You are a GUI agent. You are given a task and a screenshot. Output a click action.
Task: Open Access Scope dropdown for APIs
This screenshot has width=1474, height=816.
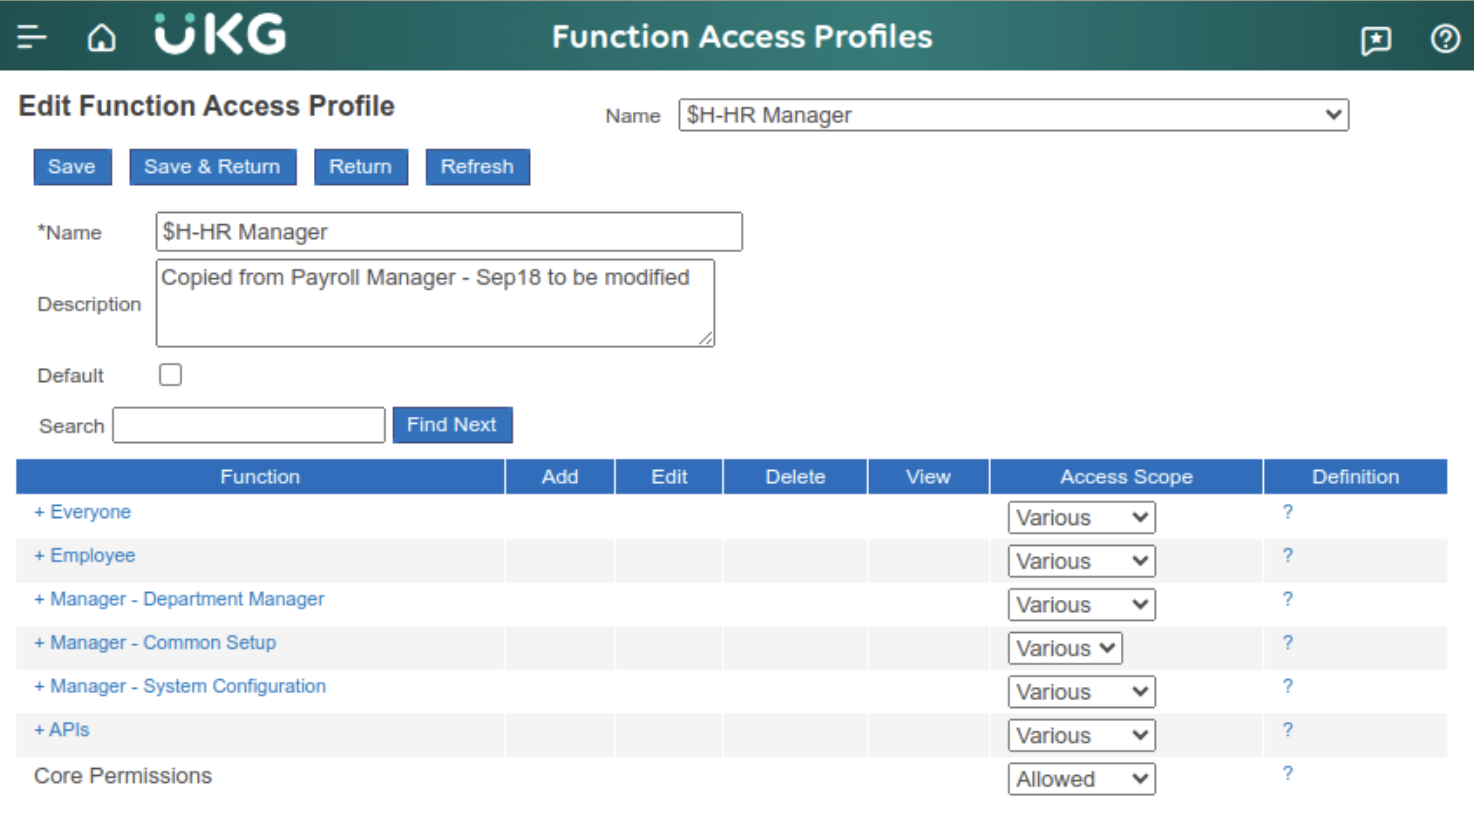coord(1081,735)
